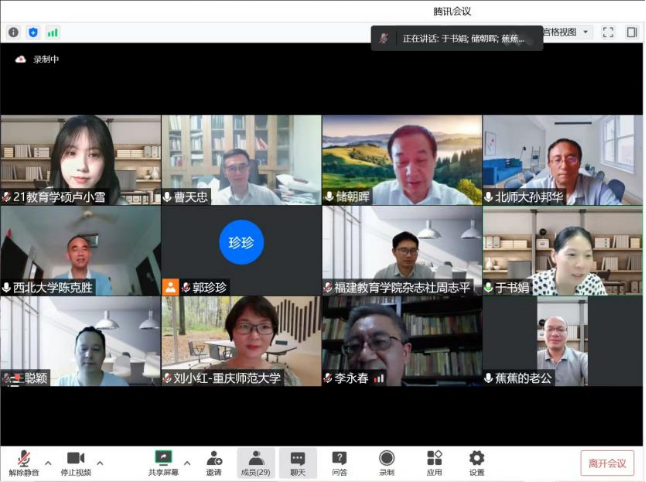This screenshot has width=646, height=482.
Task: Open the grid view (宫格视图) dropdown
Action: click(566, 32)
